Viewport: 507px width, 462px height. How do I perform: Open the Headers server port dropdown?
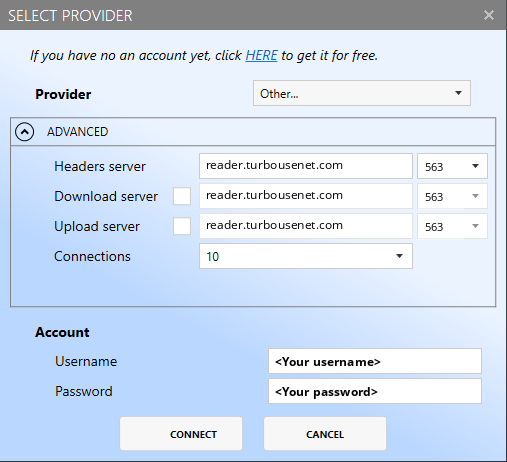(452, 166)
